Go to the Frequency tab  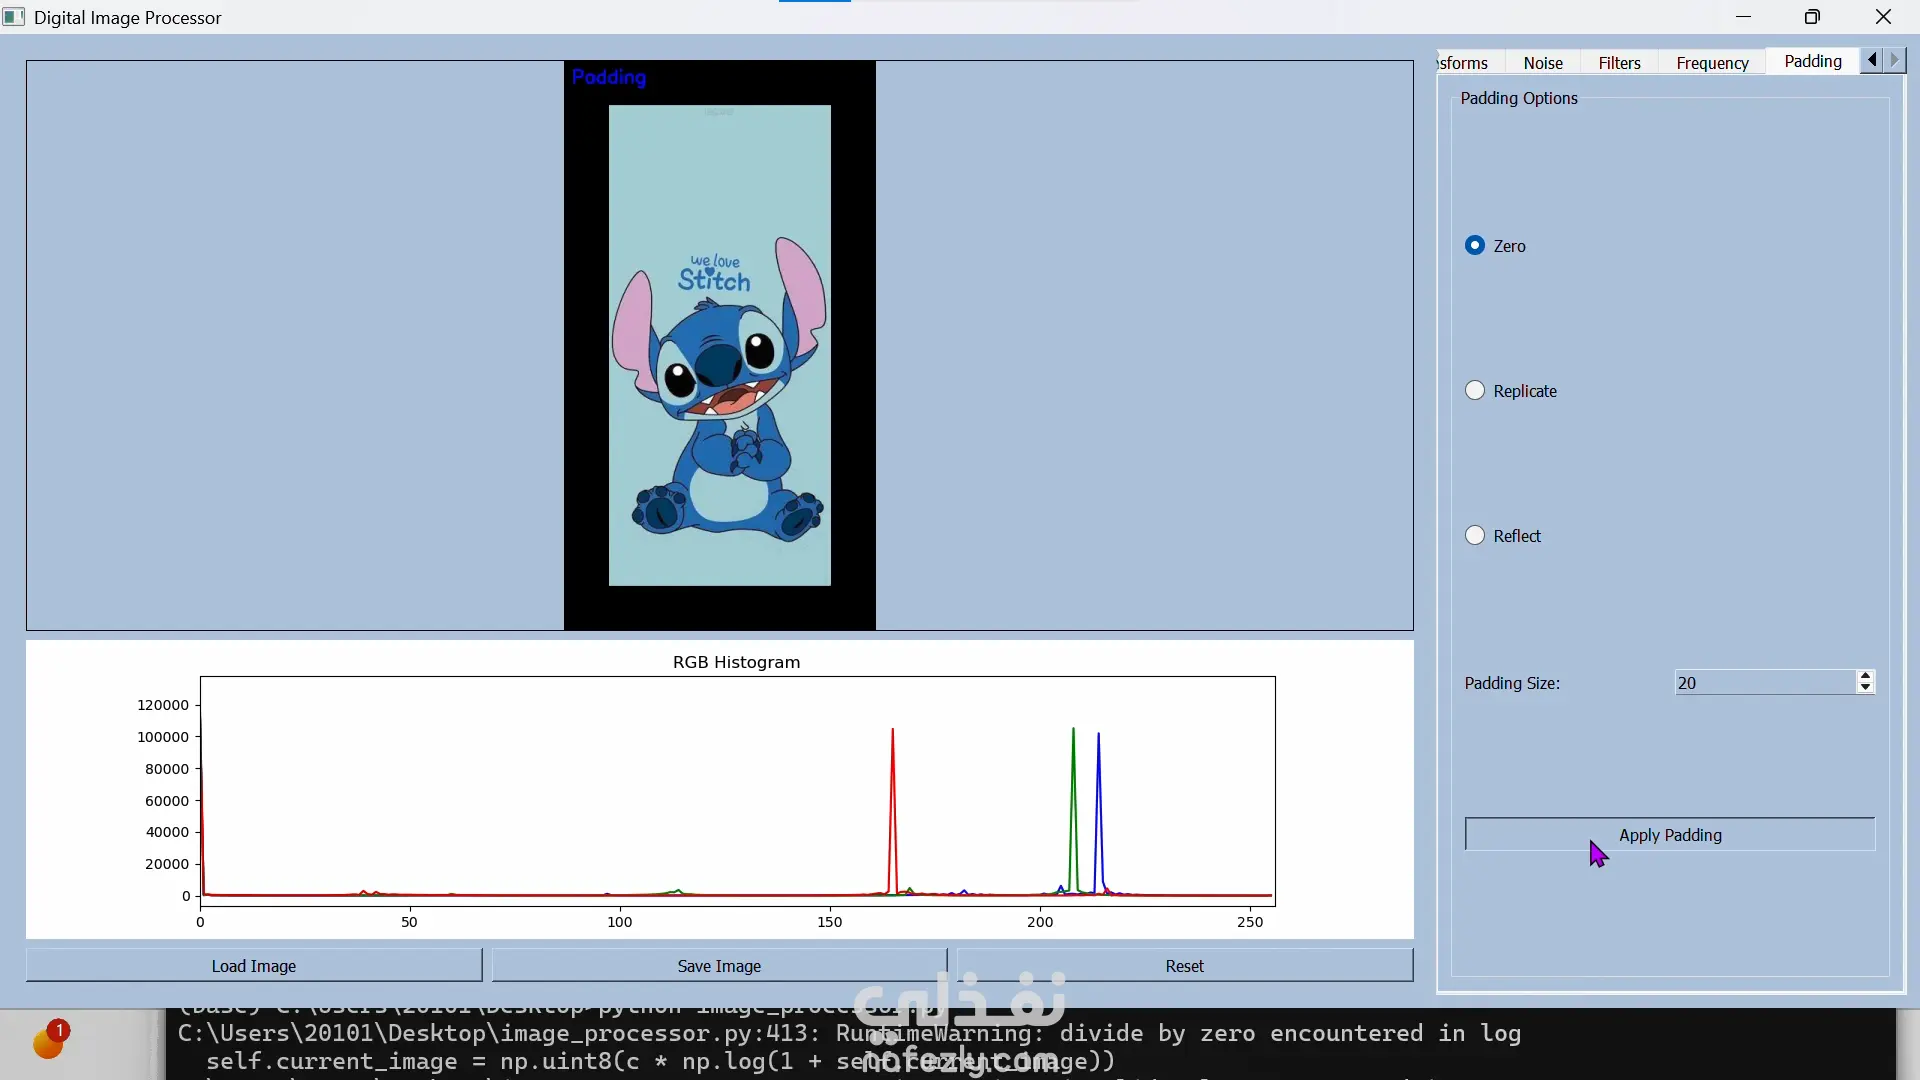click(x=1712, y=63)
